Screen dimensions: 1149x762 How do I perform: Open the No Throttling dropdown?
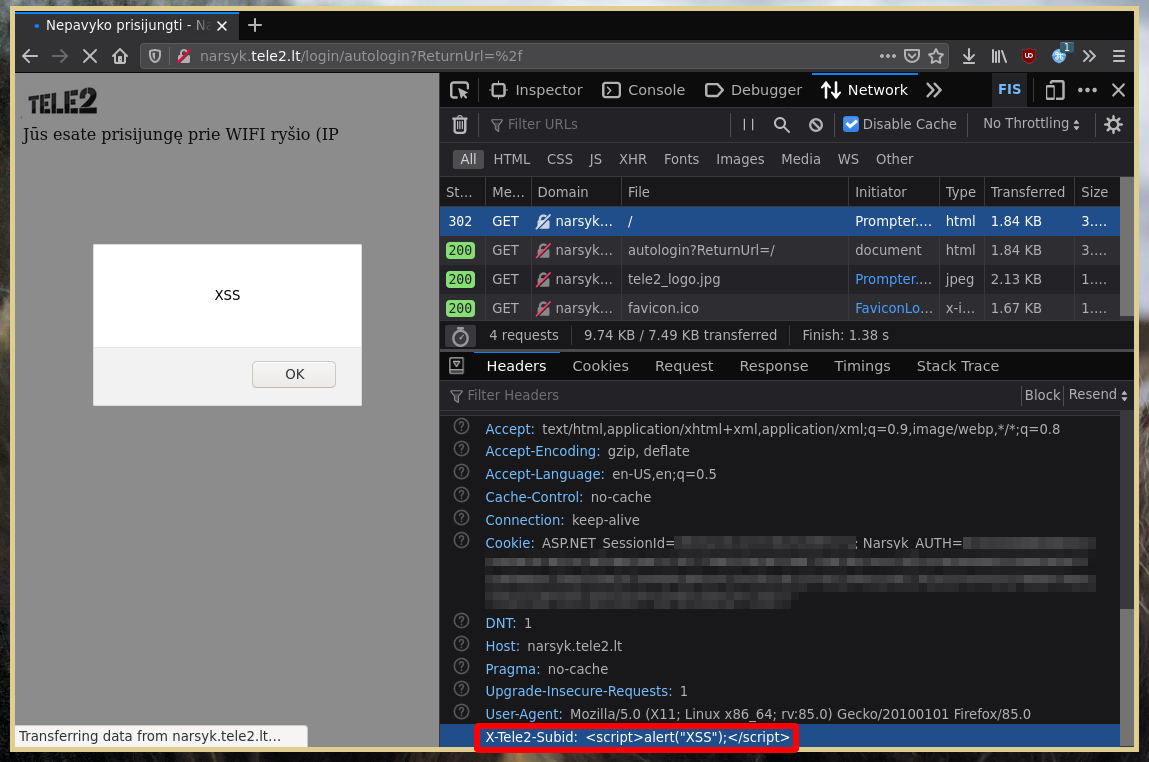pos(1032,124)
